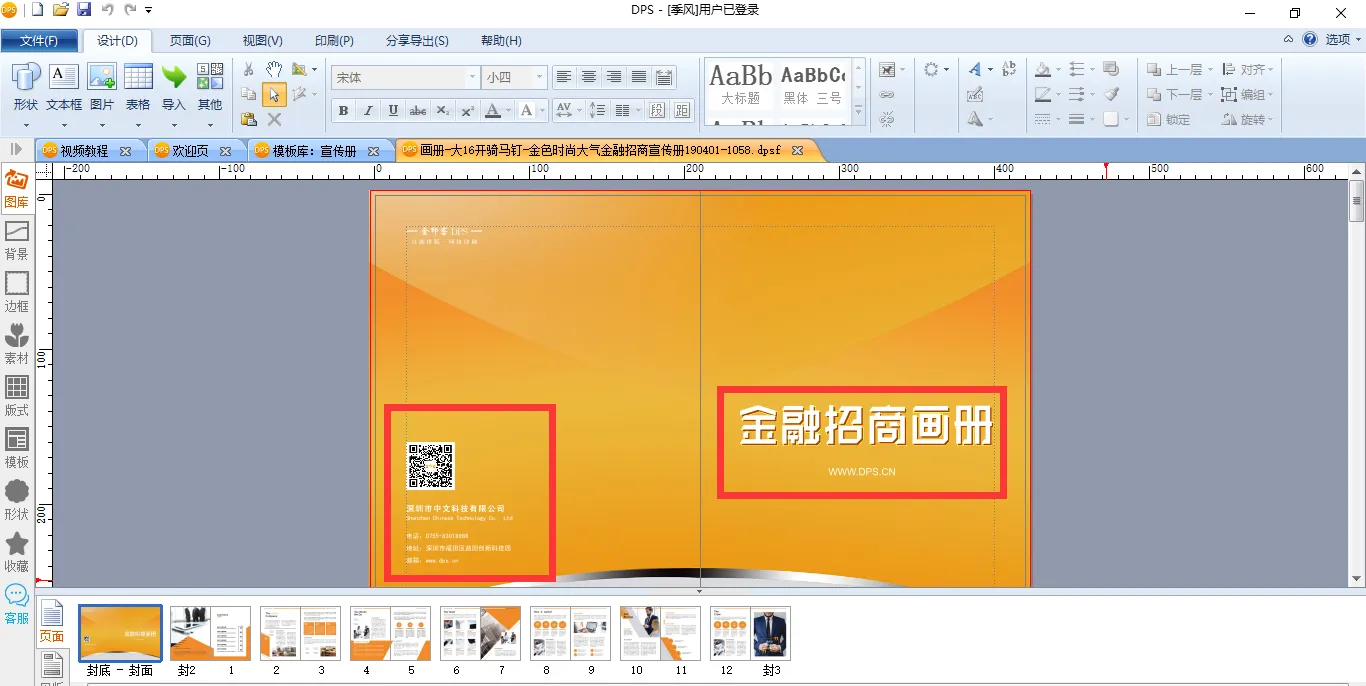1366x686 pixels.
Task: Apply the 大标题 heading style
Action: [741, 86]
